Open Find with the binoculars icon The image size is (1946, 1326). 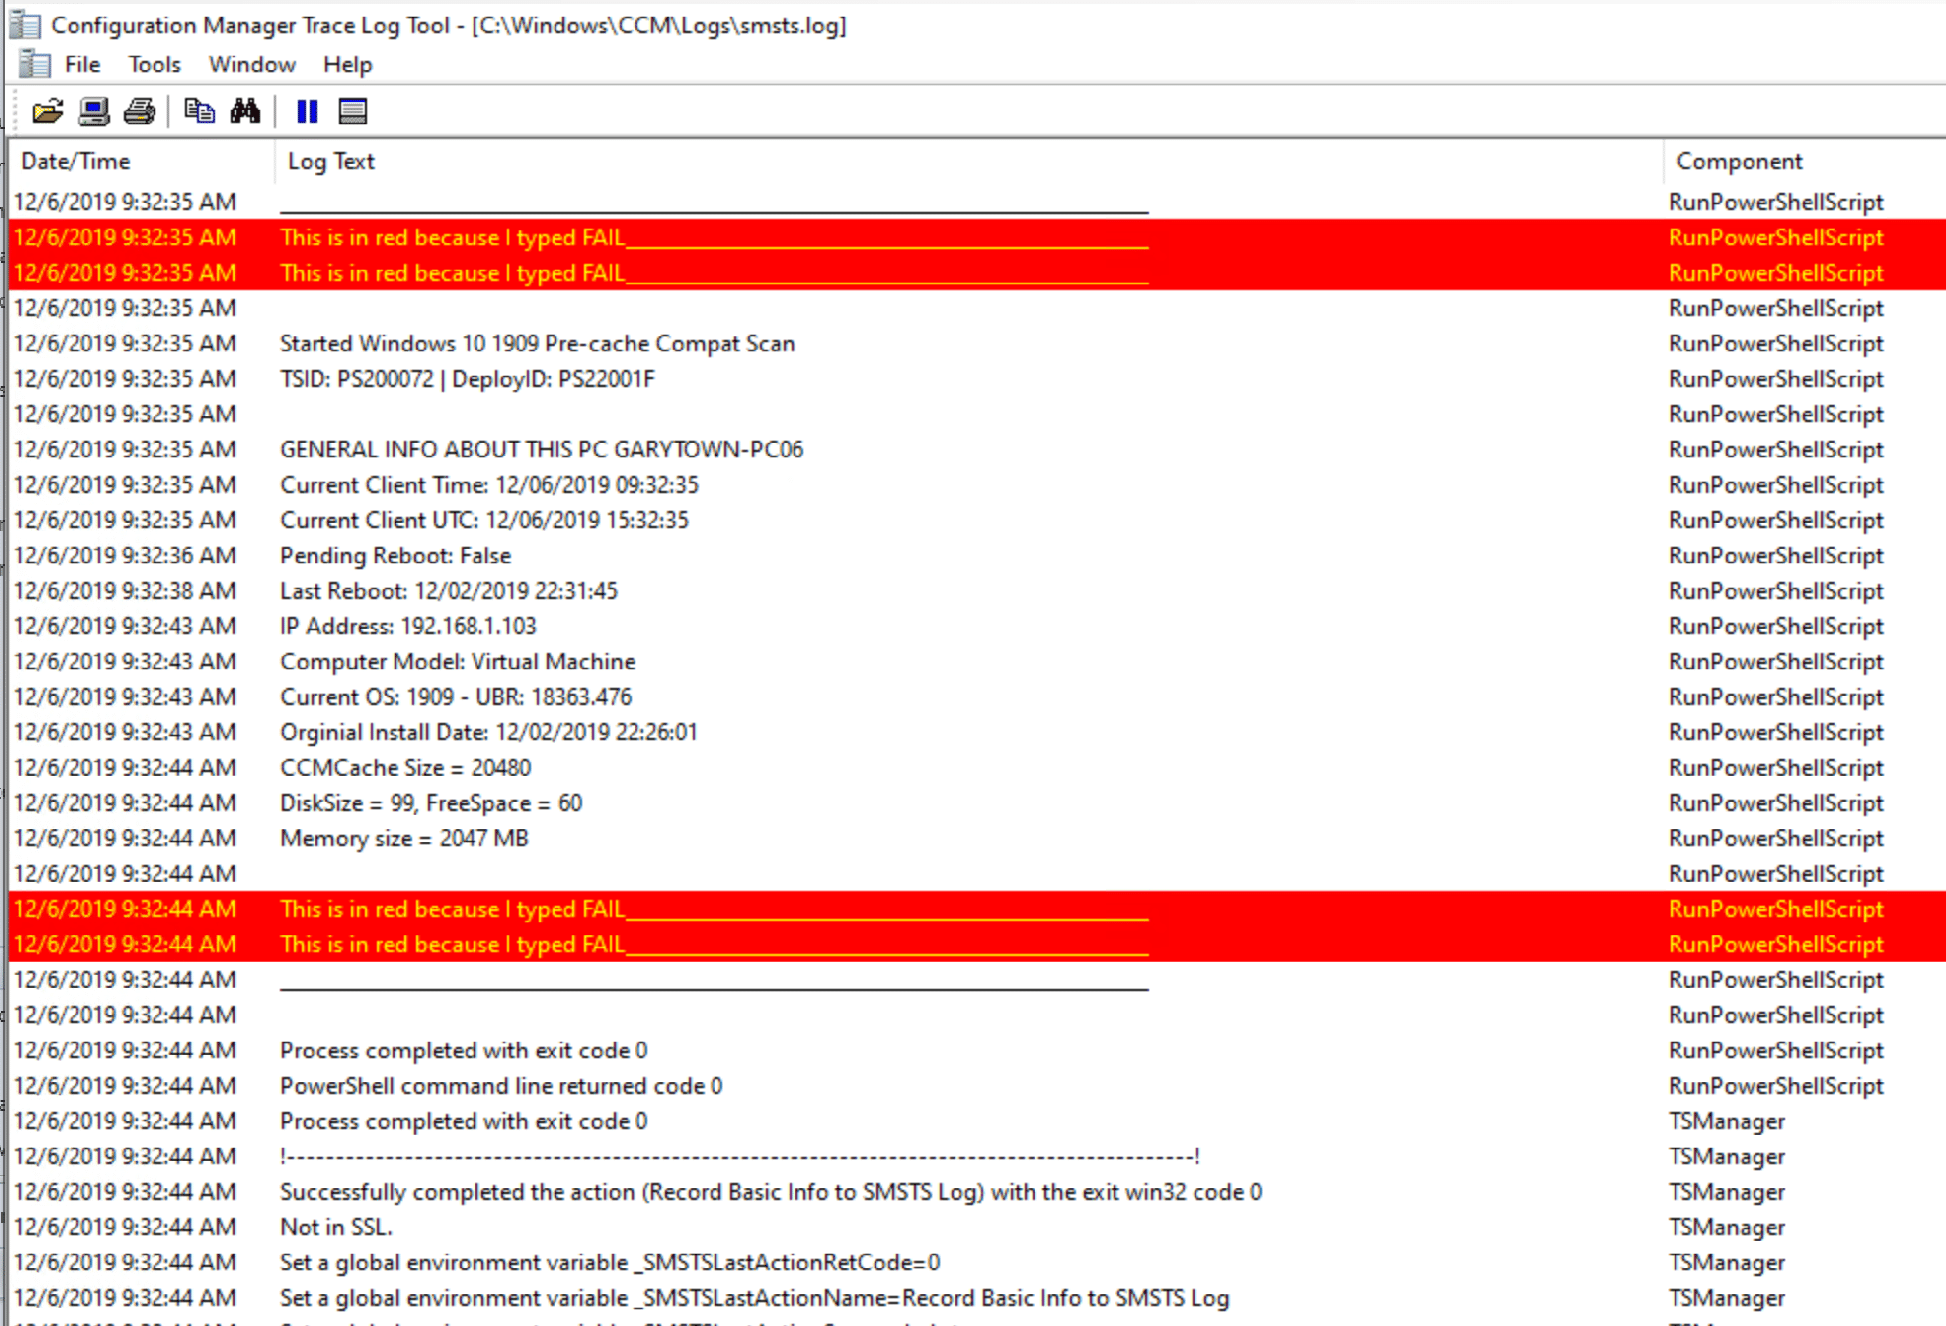click(x=245, y=111)
